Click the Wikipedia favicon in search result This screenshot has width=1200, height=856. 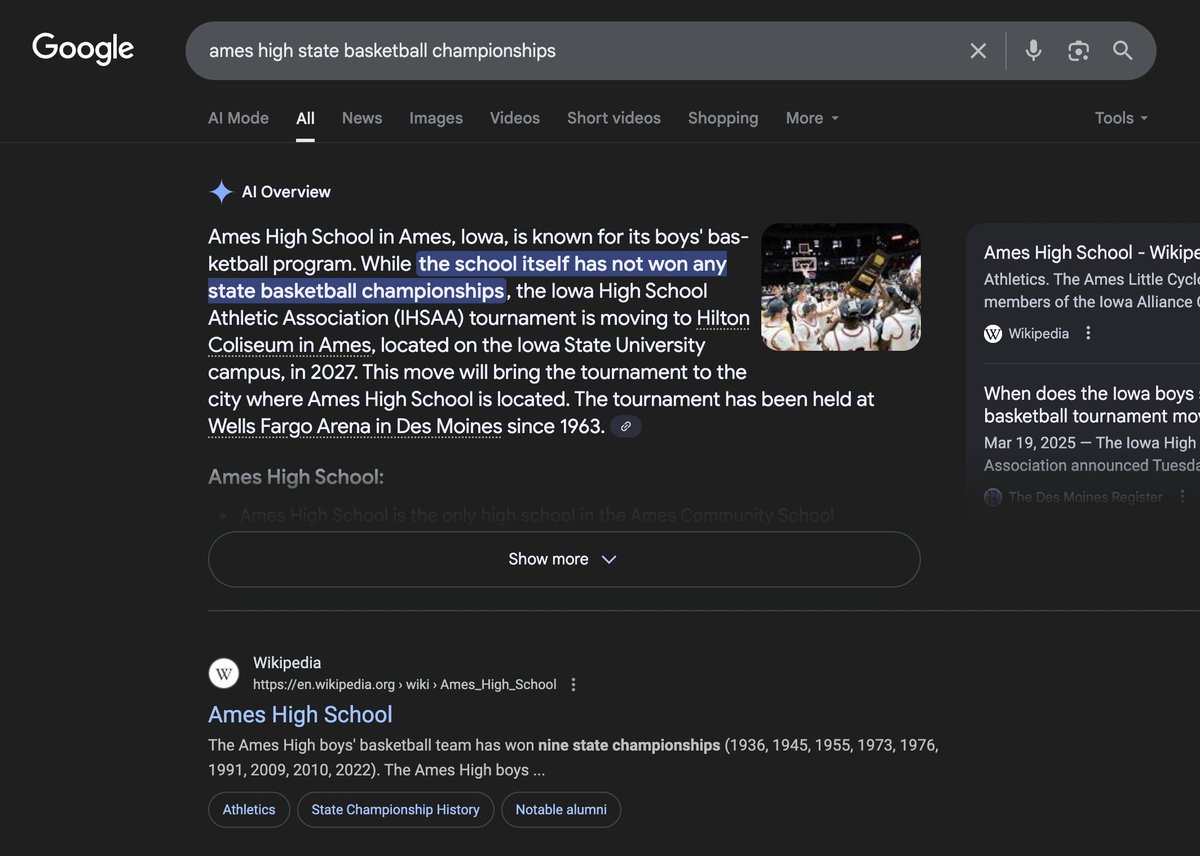click(x=224, y=673)
